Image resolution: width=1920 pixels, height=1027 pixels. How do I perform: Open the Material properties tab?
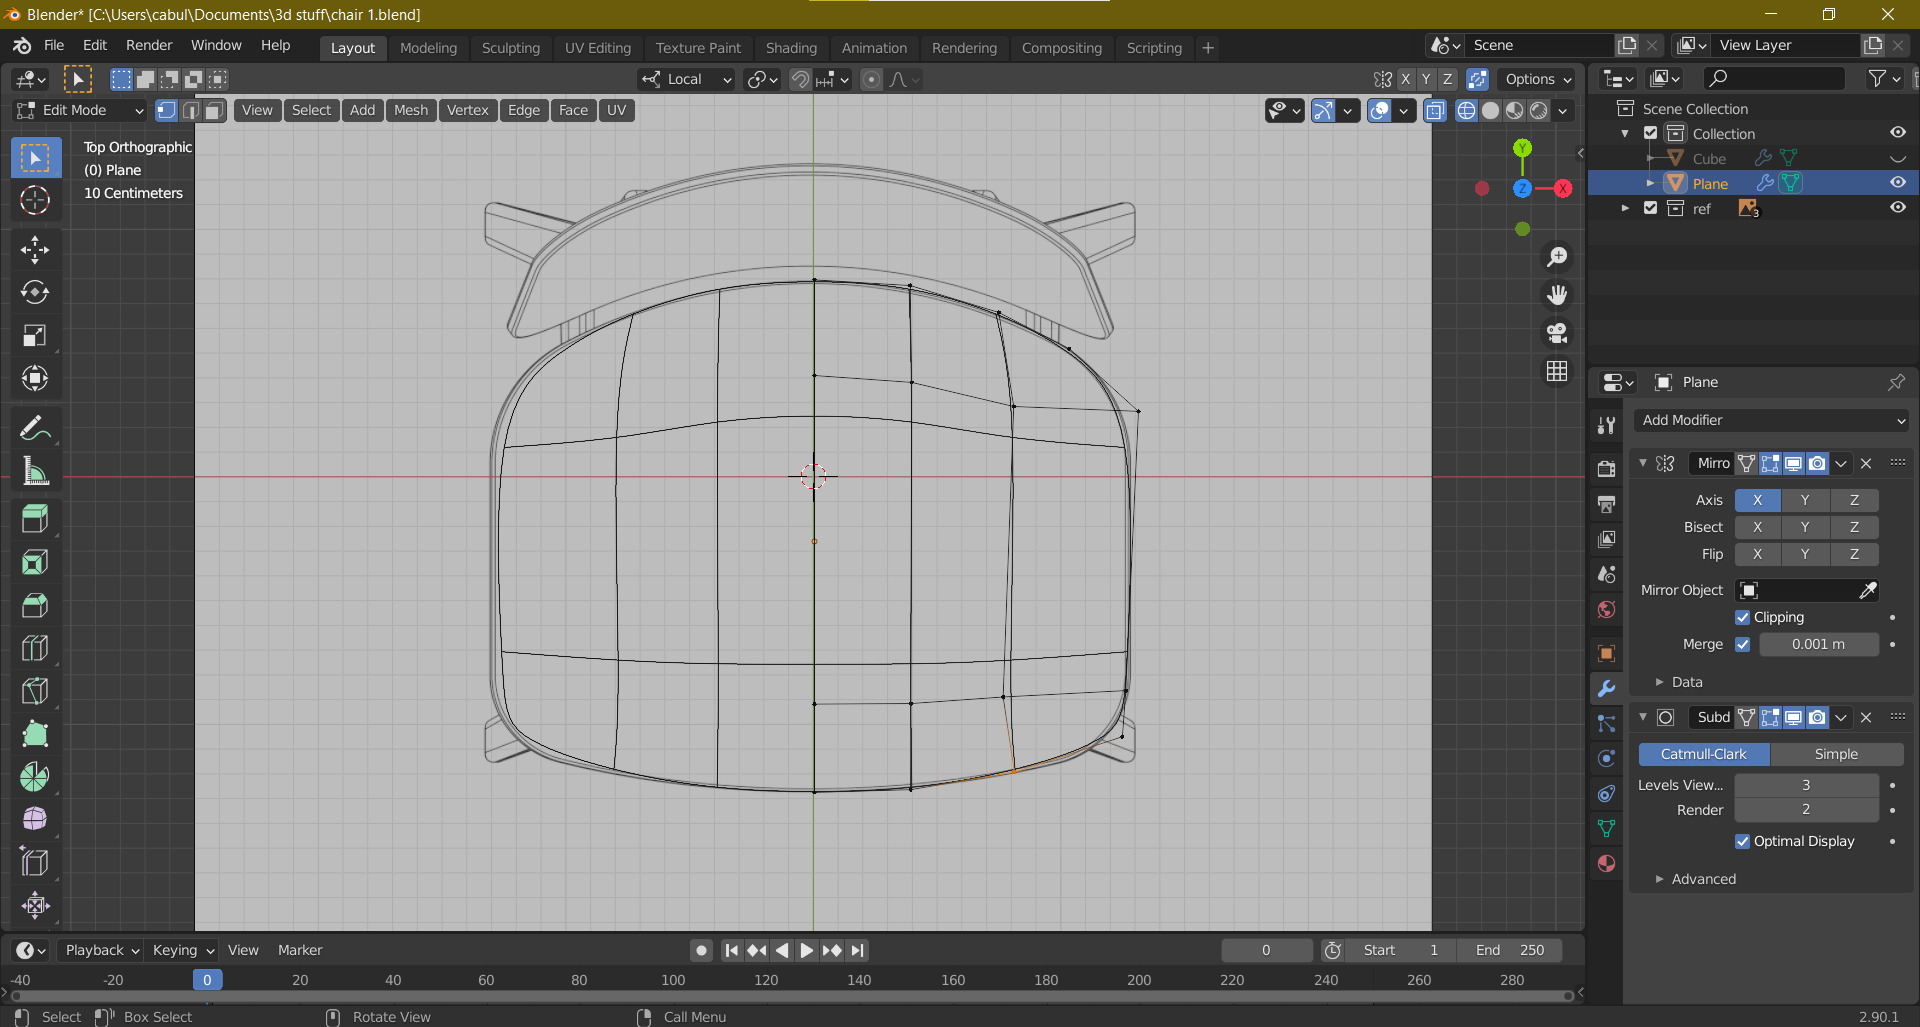(x=1607, y=863)
